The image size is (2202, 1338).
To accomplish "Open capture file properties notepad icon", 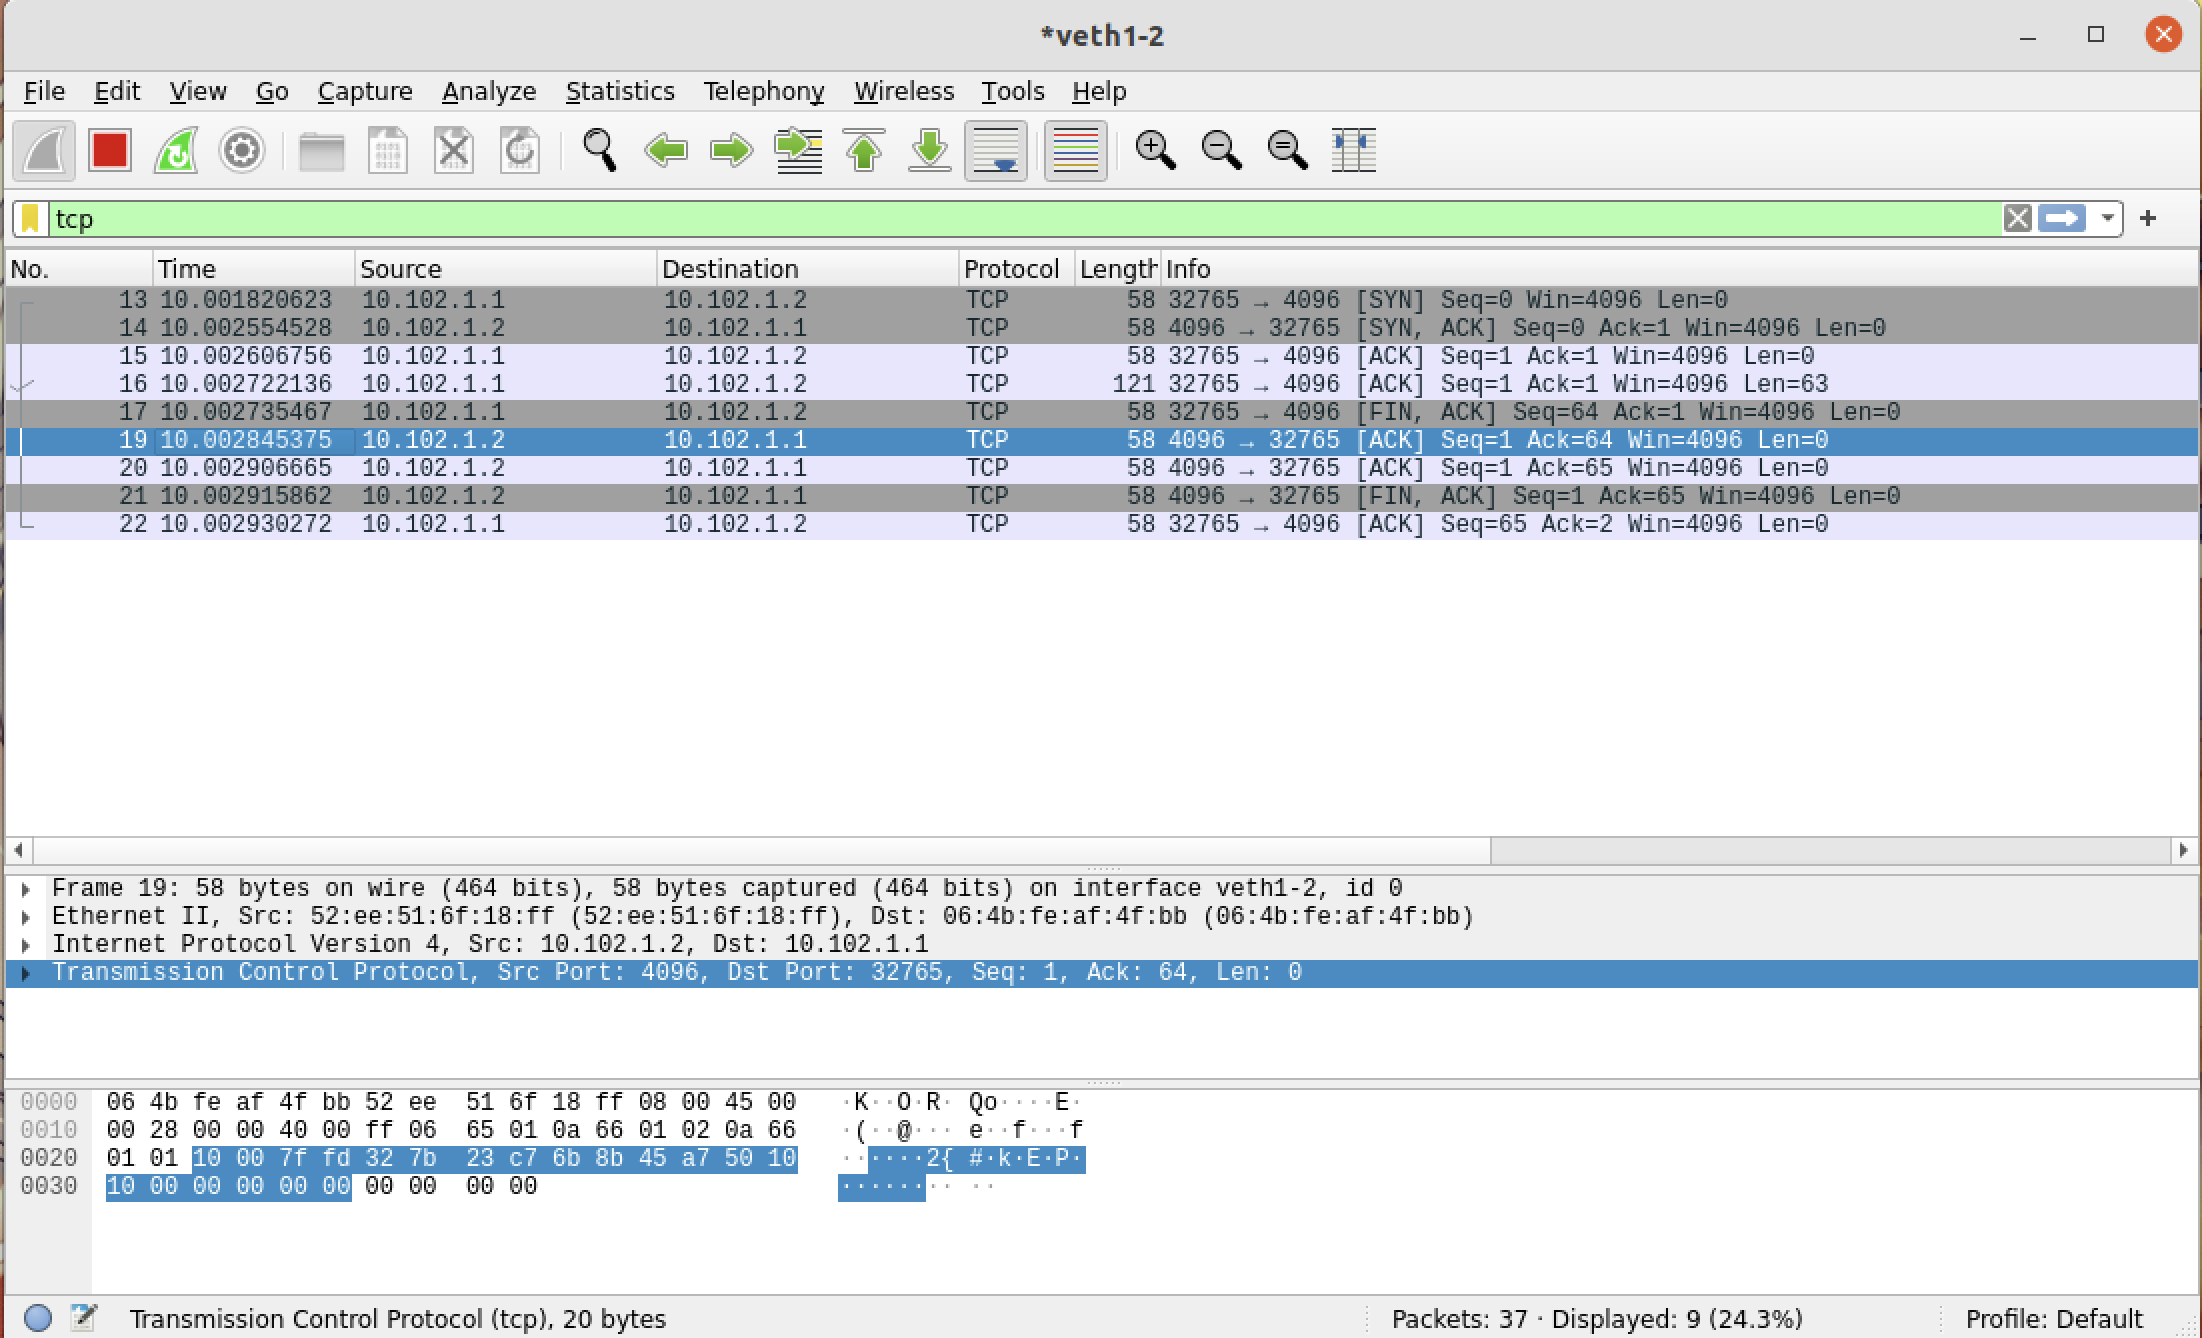I will click(84, 1318).
